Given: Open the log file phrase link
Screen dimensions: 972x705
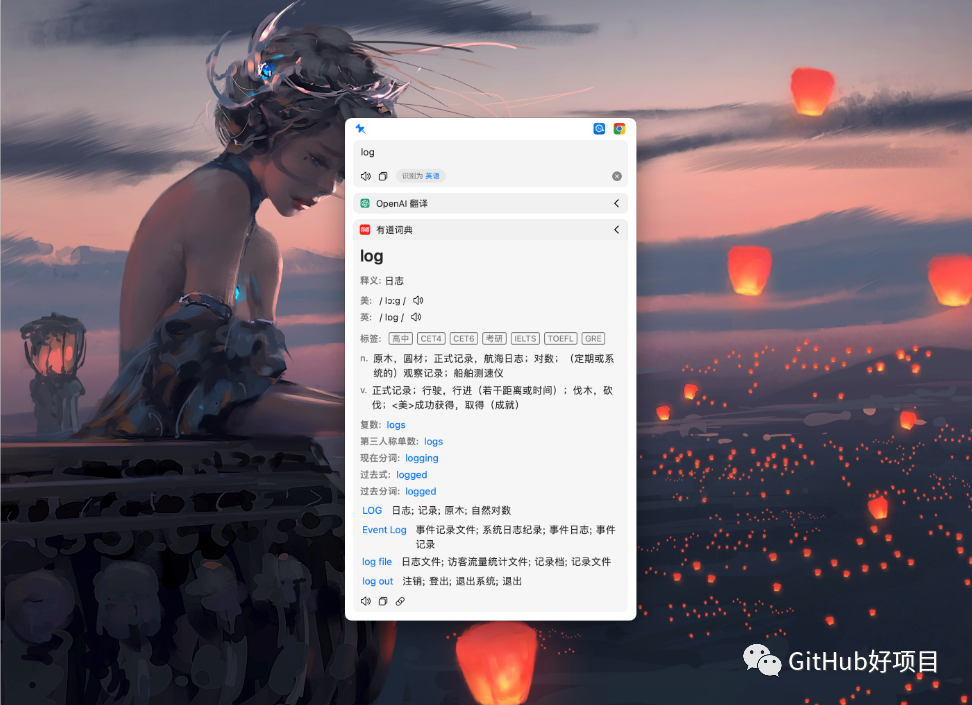Looking at the screenshot, I should [x=377, y=562].
